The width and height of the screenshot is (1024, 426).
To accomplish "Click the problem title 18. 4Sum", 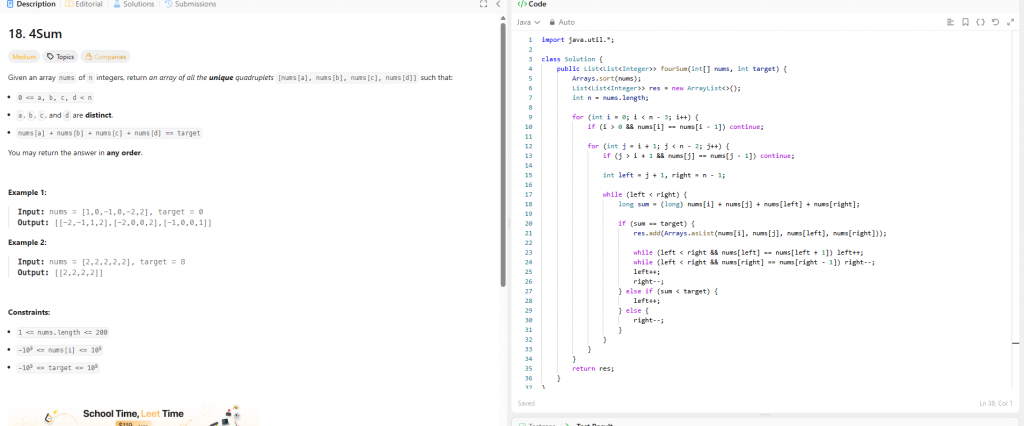I will (35, 33).
